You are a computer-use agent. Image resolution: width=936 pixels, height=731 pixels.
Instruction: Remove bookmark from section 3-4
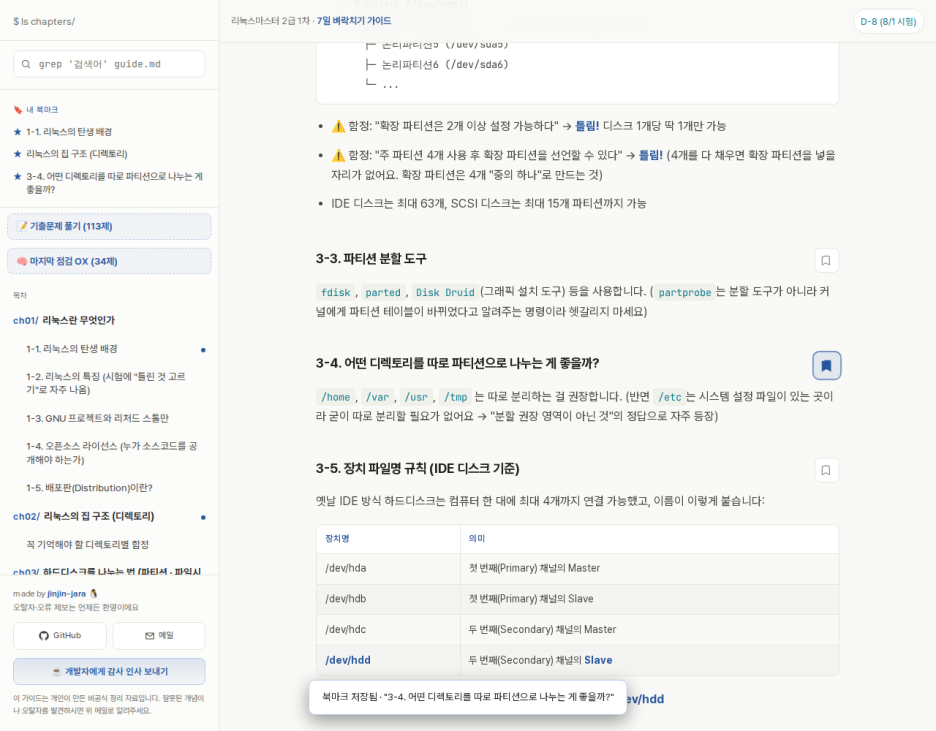(x=826, y=365)
